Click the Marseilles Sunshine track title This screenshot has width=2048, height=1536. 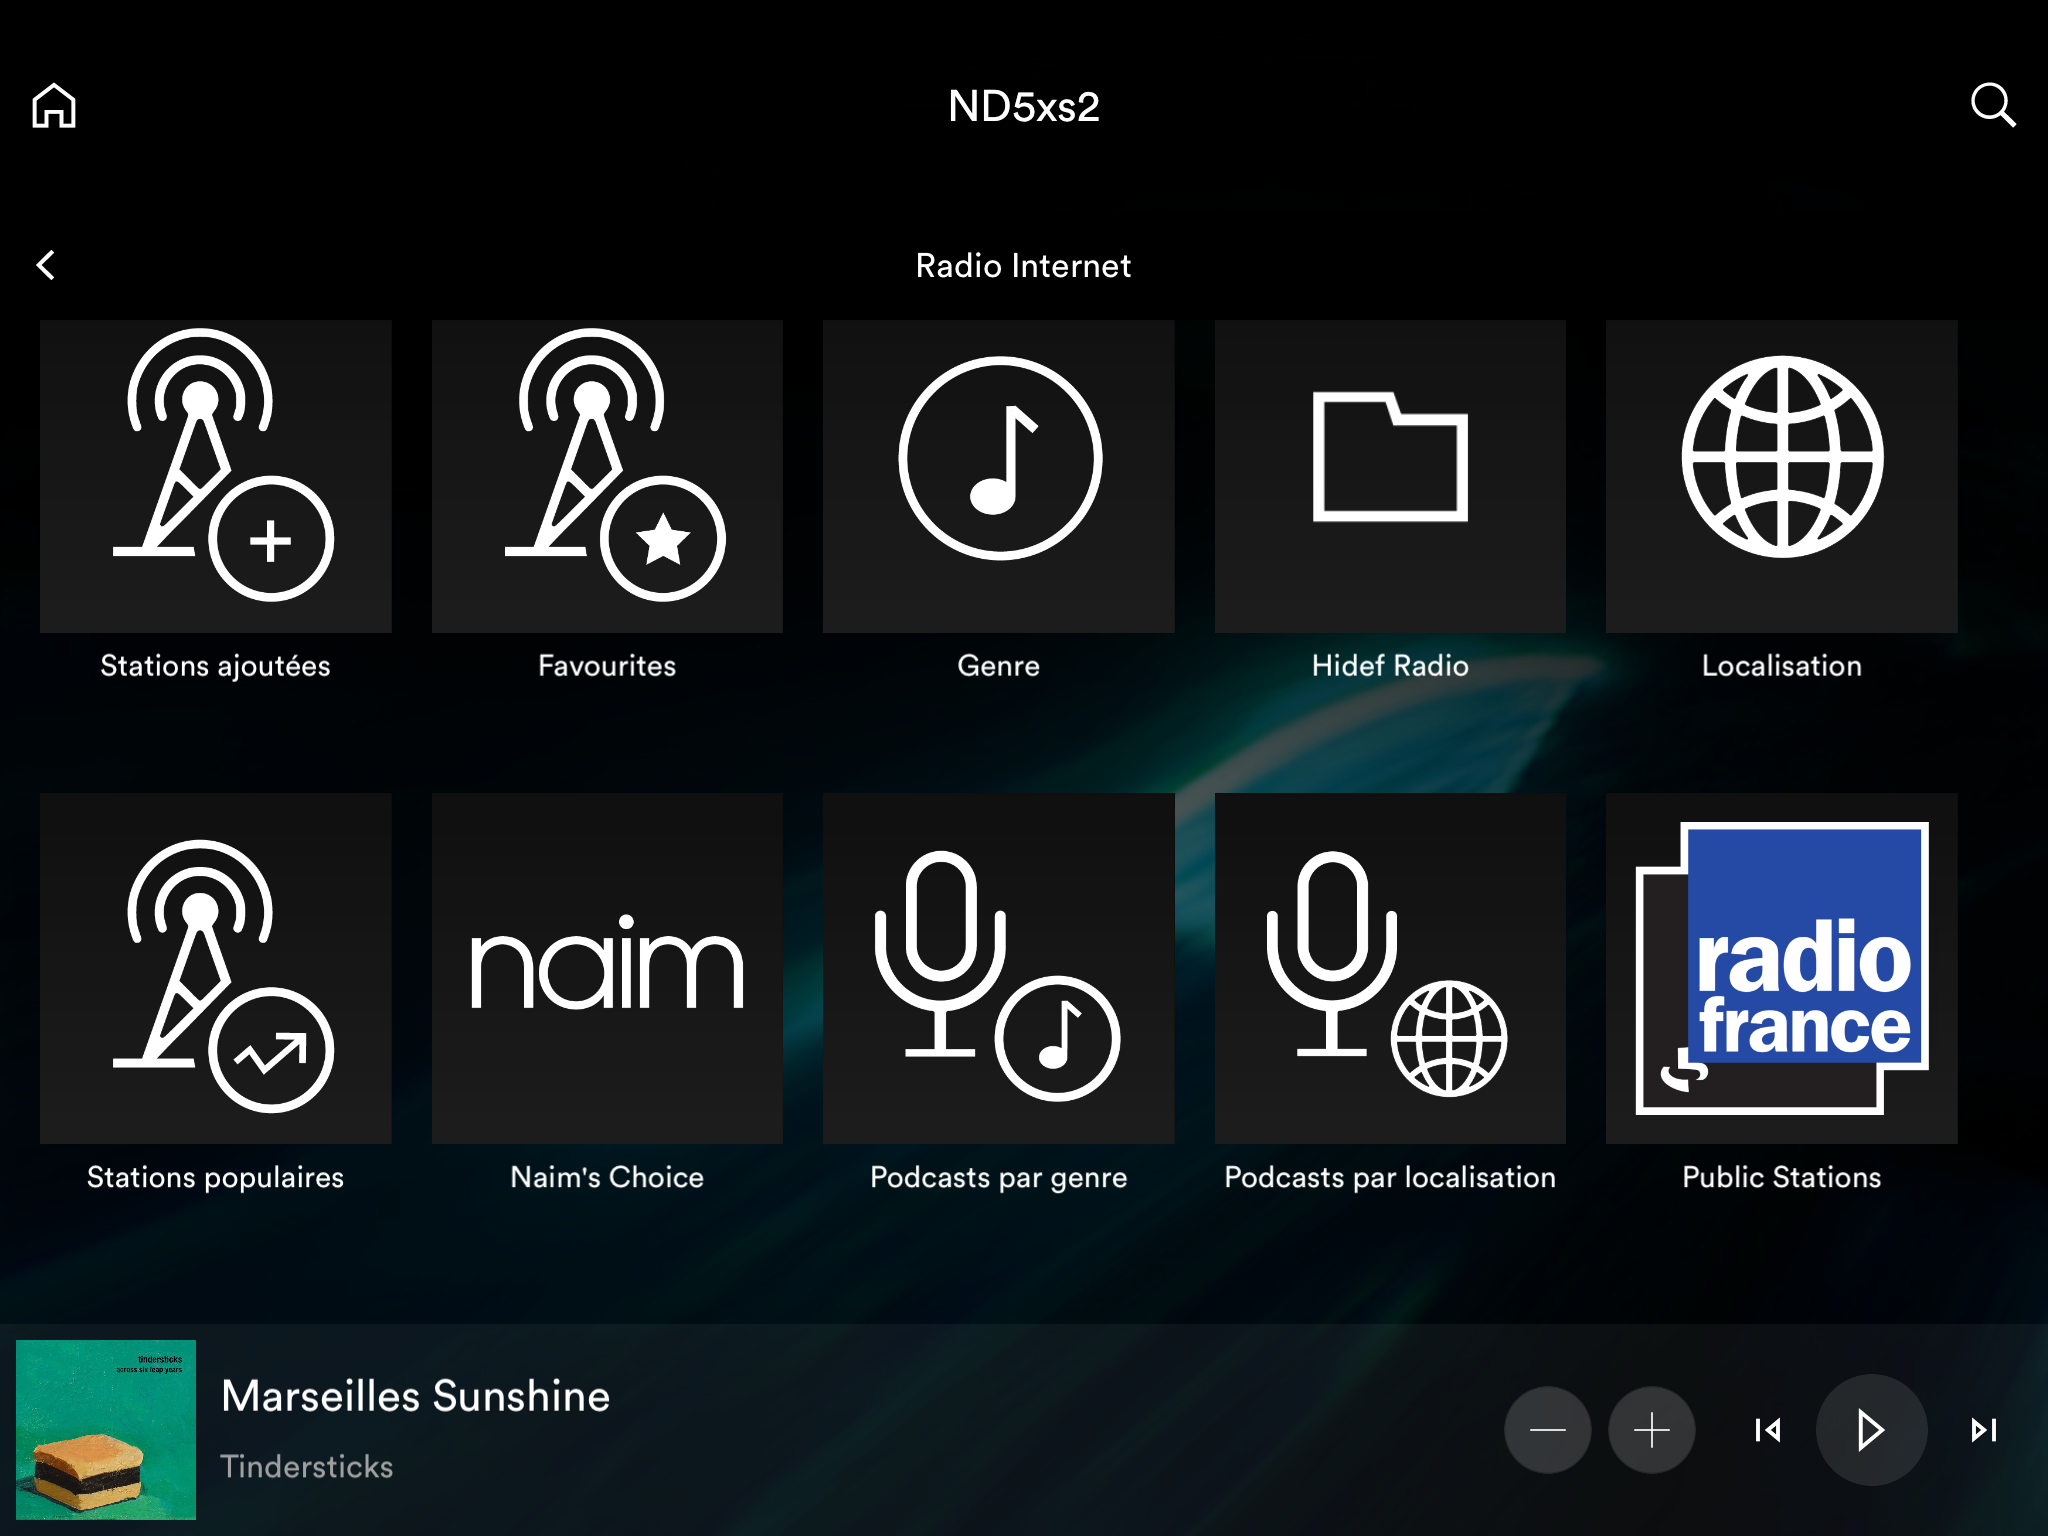click(415, 1396)
